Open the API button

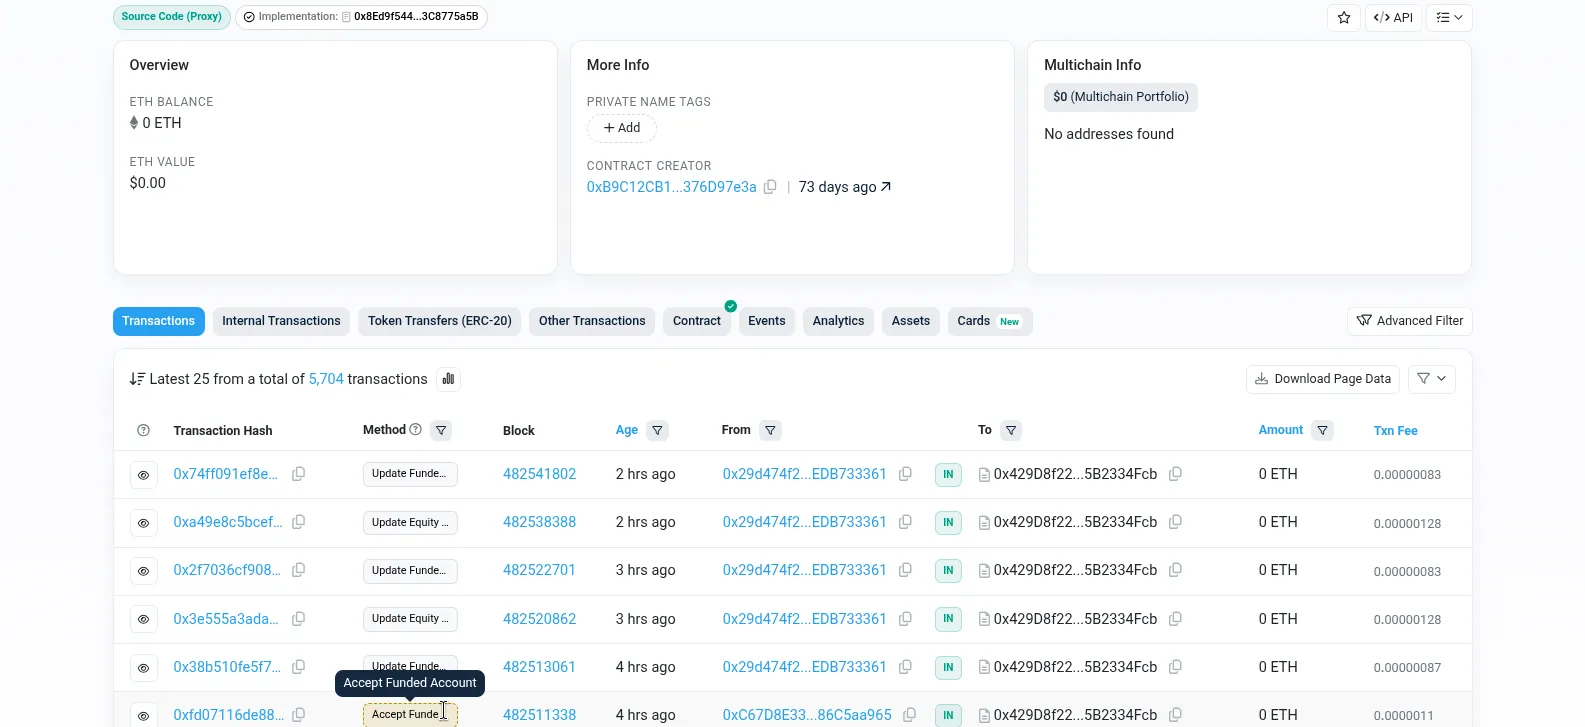pos(1393,18)
